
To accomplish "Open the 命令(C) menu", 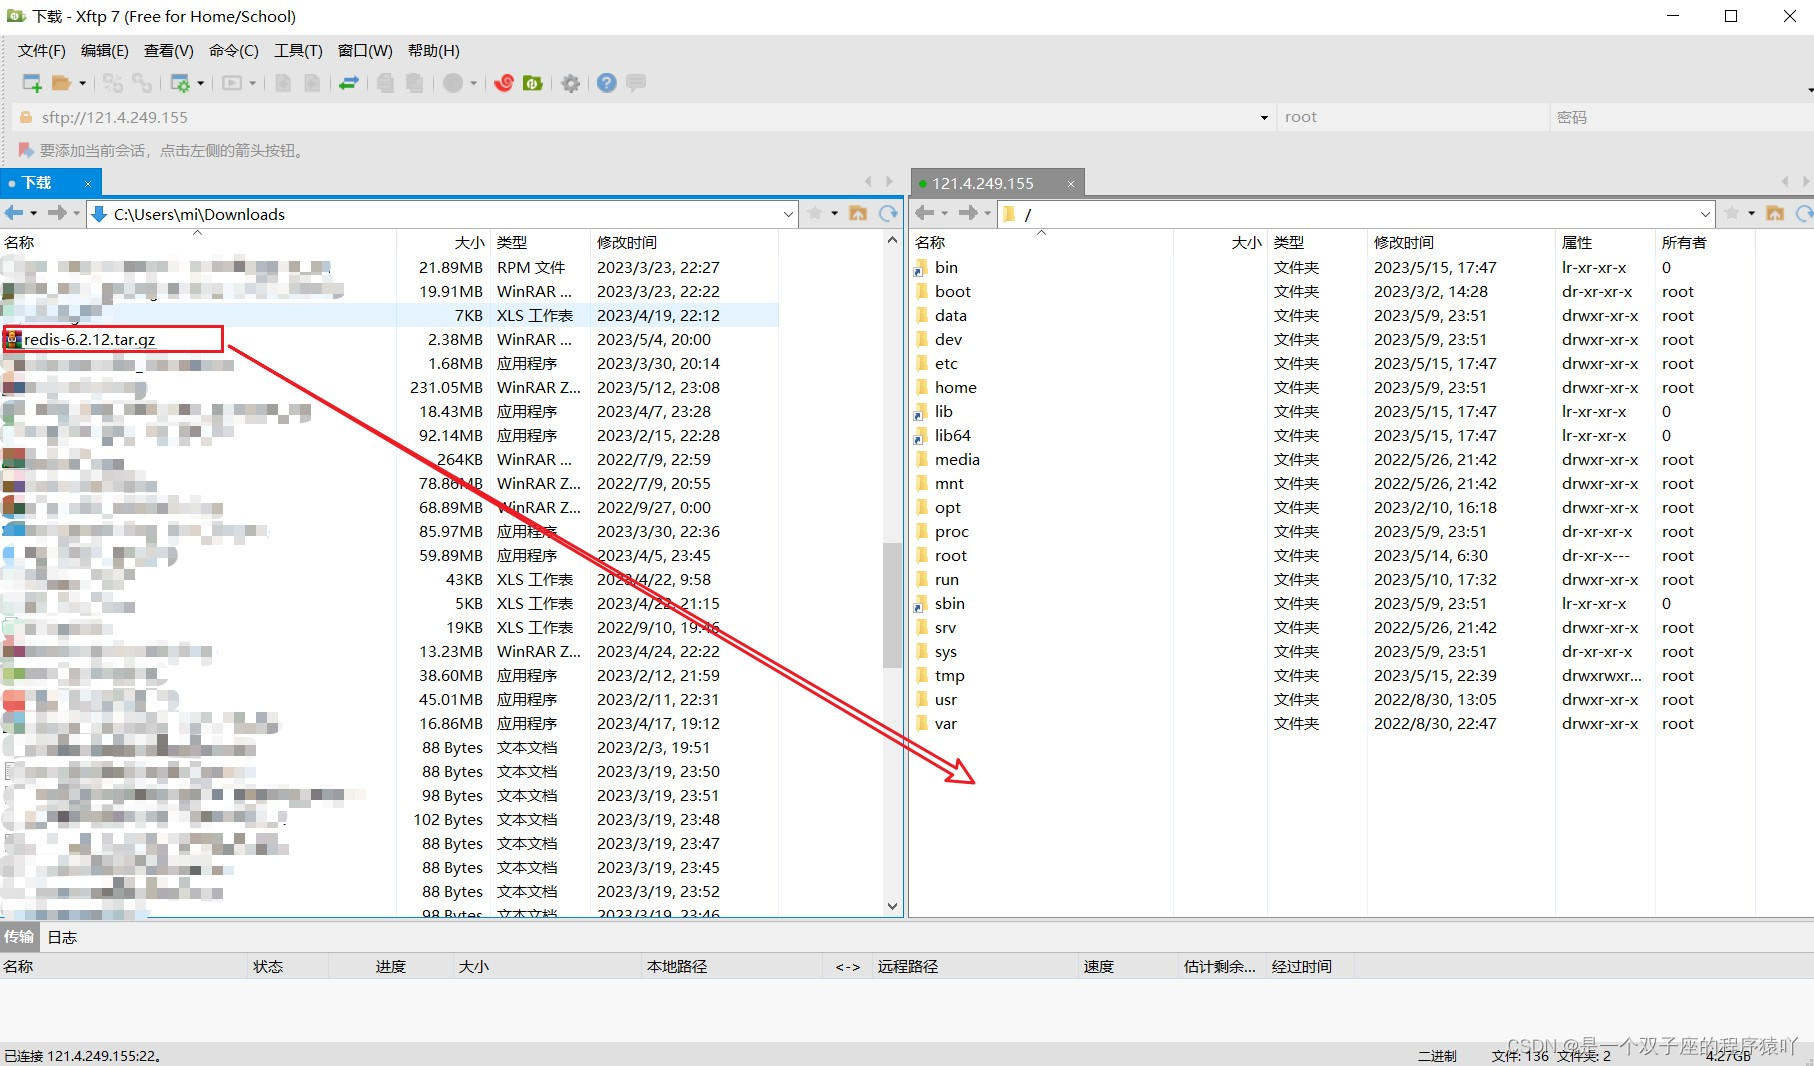I will tap(233, 50).
